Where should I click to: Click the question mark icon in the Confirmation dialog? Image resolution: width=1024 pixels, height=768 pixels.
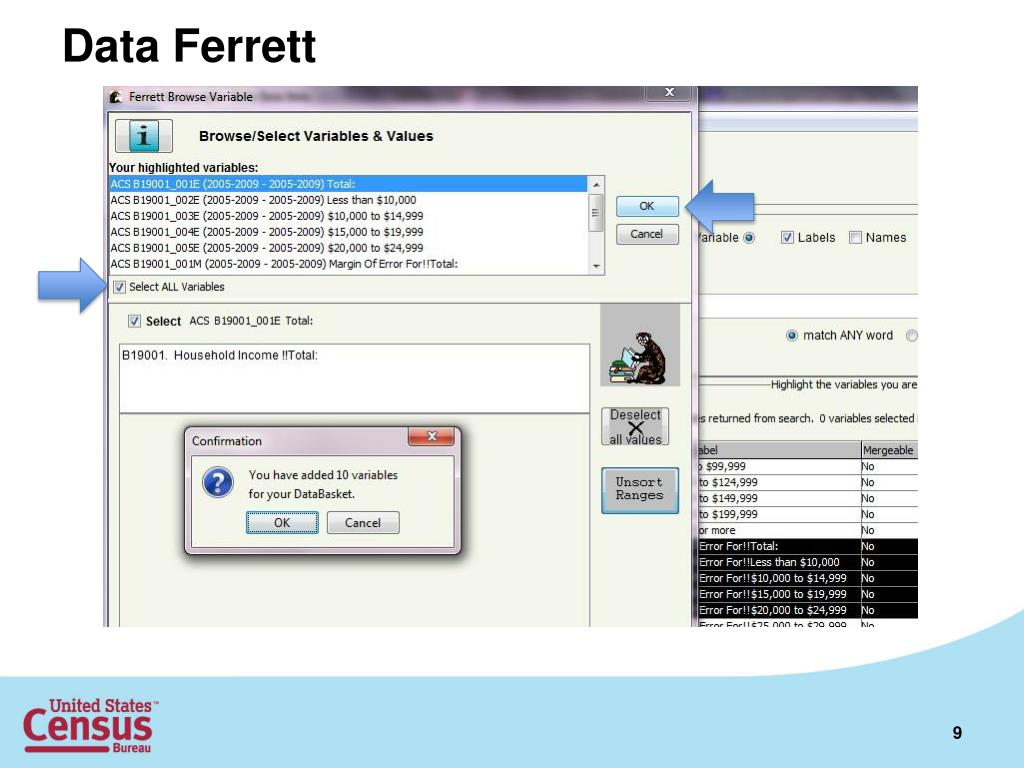219,482
